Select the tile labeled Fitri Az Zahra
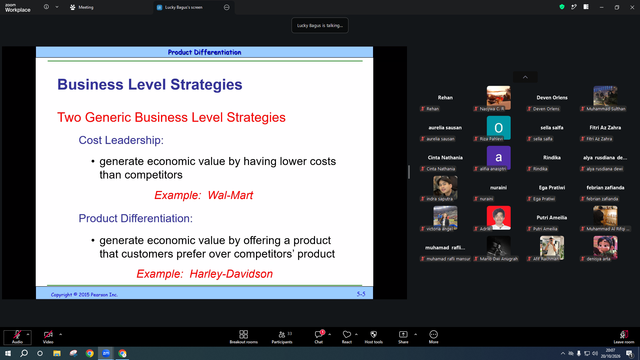The height and width of the screenshot is (360, 640). 605,128
